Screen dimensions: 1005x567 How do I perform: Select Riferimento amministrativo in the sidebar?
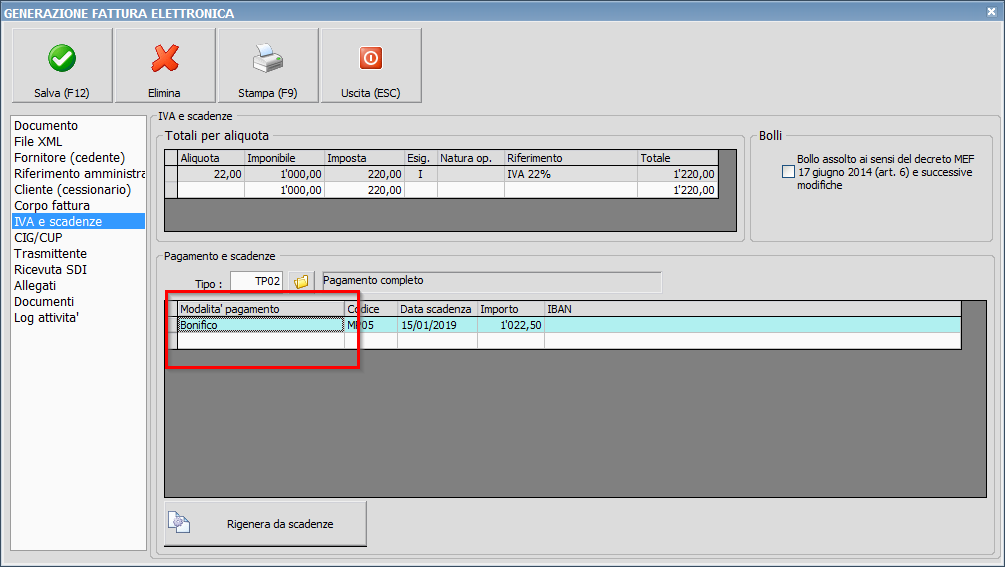pyautogui.click(x=78, y=174)
